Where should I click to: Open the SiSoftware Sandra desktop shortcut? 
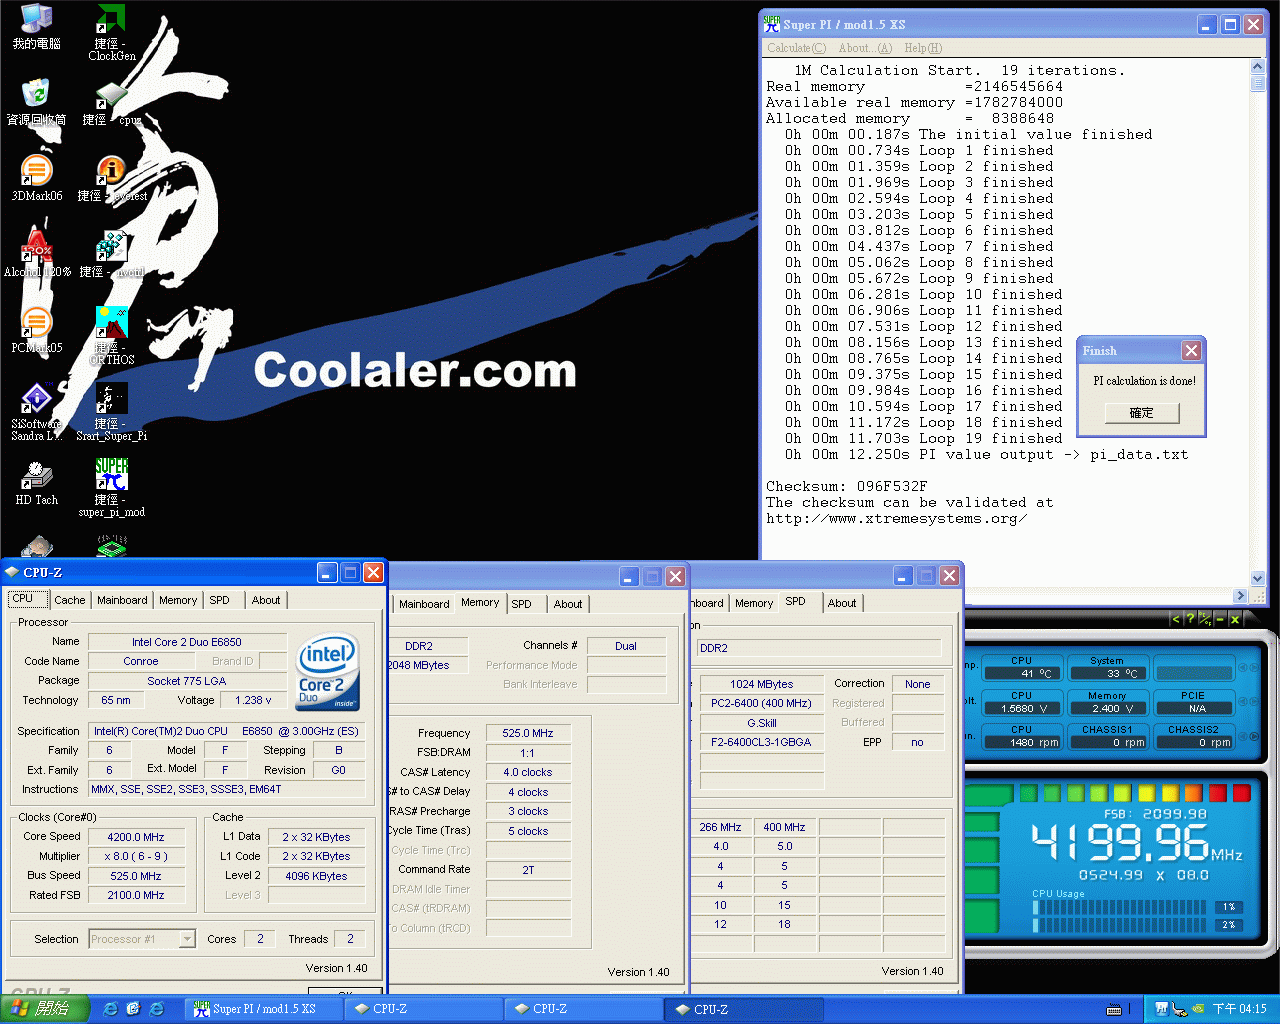(x=37, y=413)
